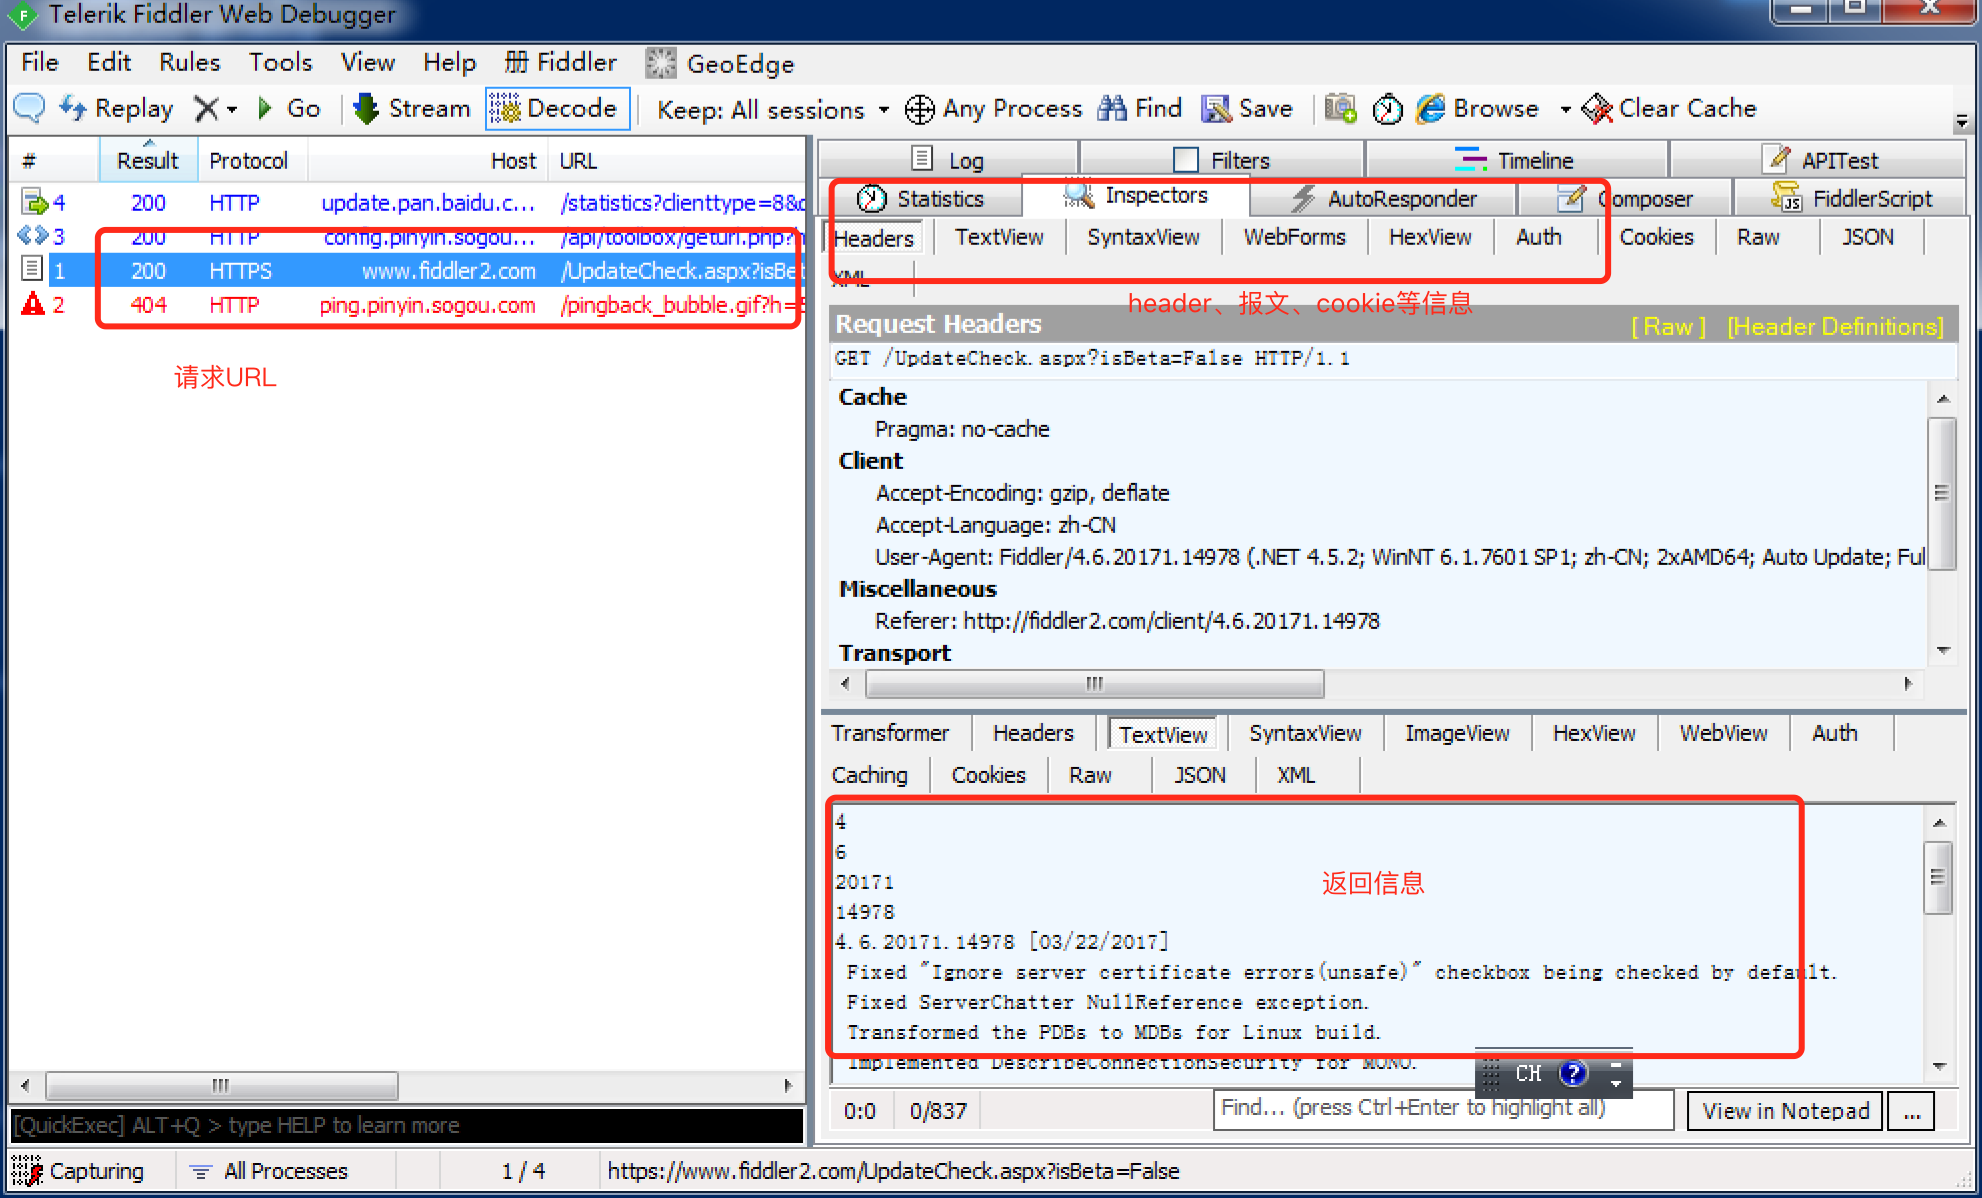Select the request Cookies tab

[1656, 237]
